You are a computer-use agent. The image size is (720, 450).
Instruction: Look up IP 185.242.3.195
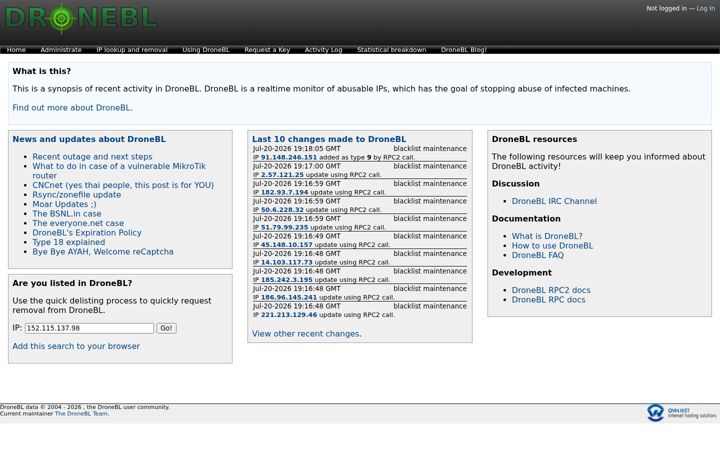[287, 280]
